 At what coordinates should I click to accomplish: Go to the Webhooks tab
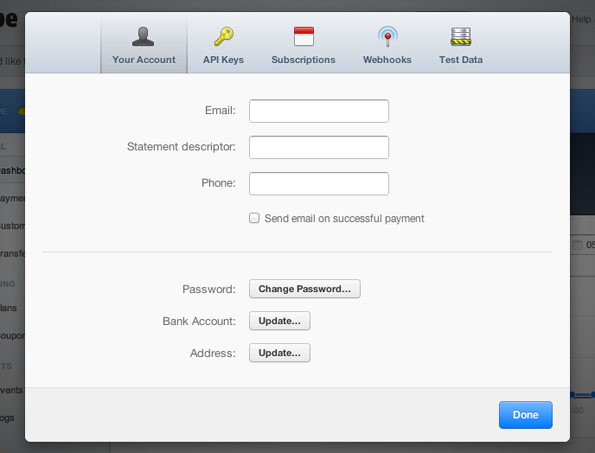387,60
